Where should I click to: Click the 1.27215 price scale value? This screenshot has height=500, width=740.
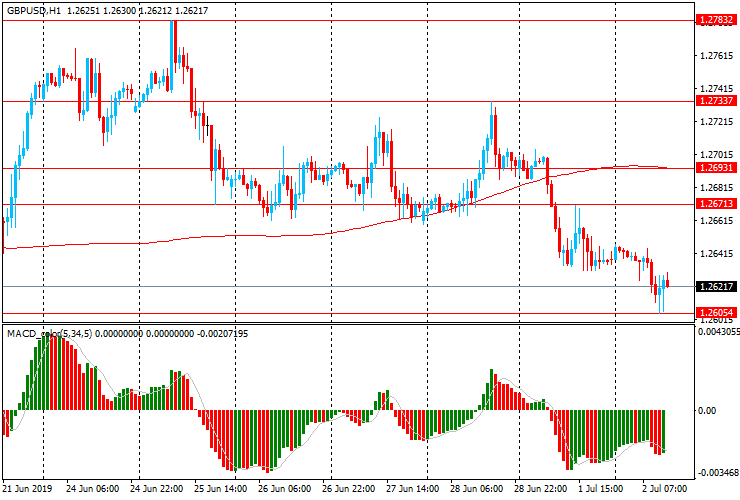(x=717, y=121)
